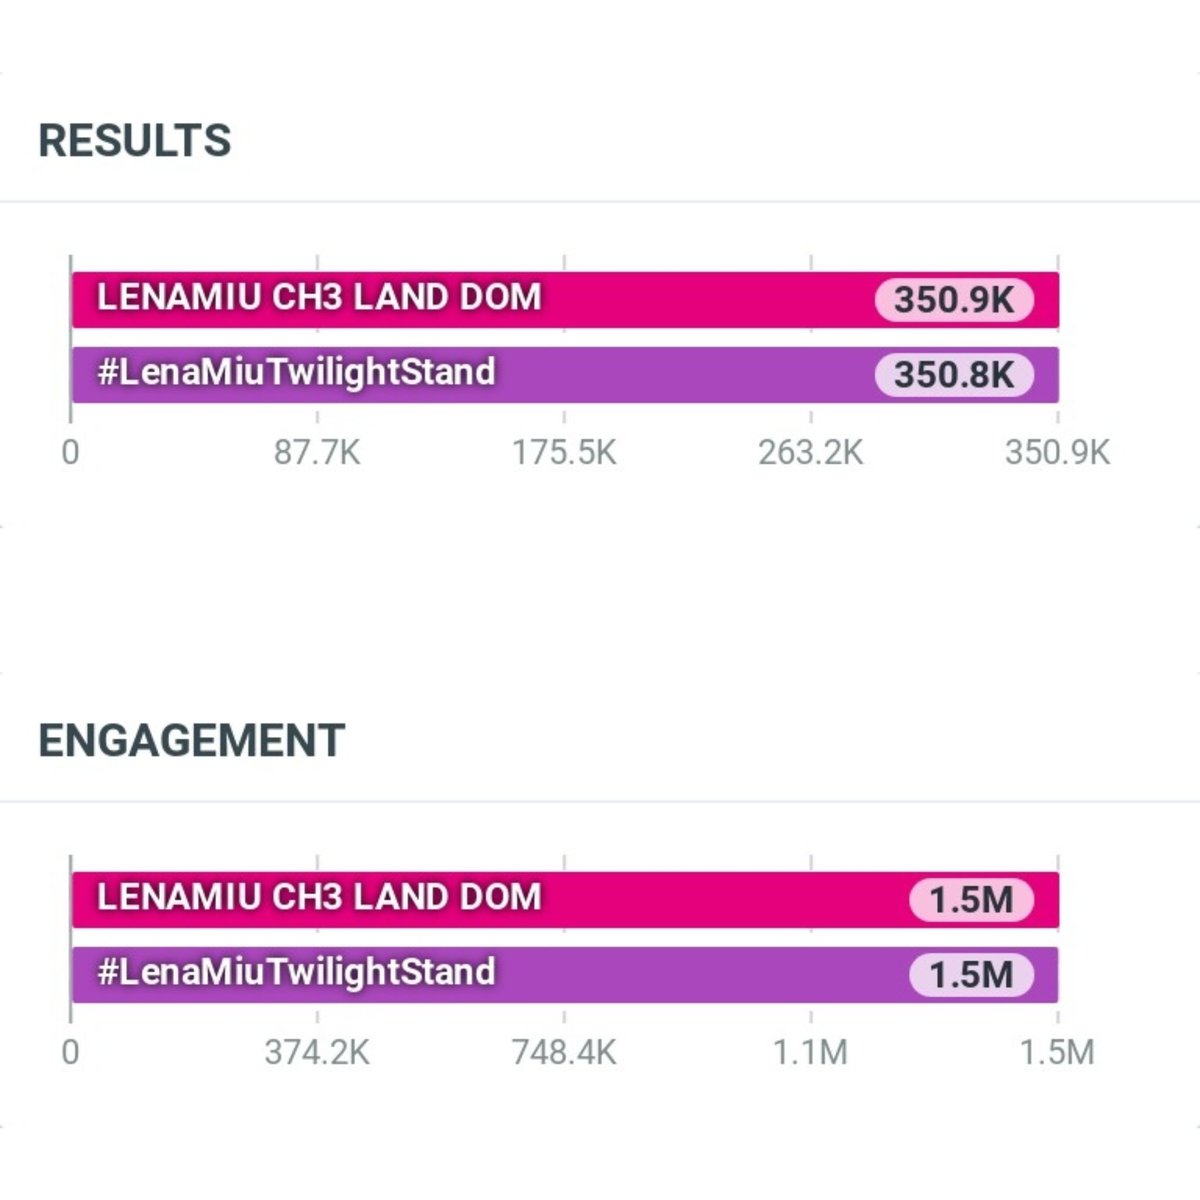Select pink LENAMIU CH3 LAND DOM engagement bar
This screenshot has width=1200, height=1200.
tap(565, 899)
